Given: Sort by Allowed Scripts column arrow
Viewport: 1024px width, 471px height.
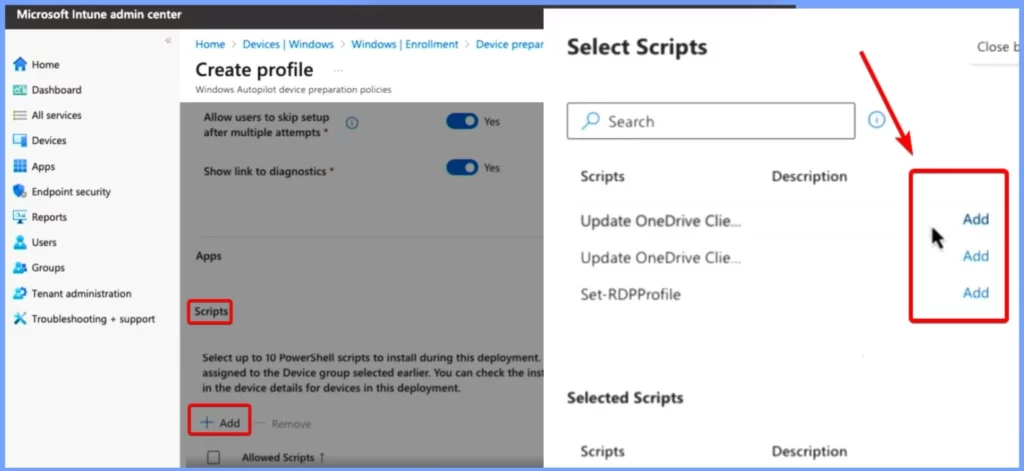Looking at the screenshot, I should [321, 458].
